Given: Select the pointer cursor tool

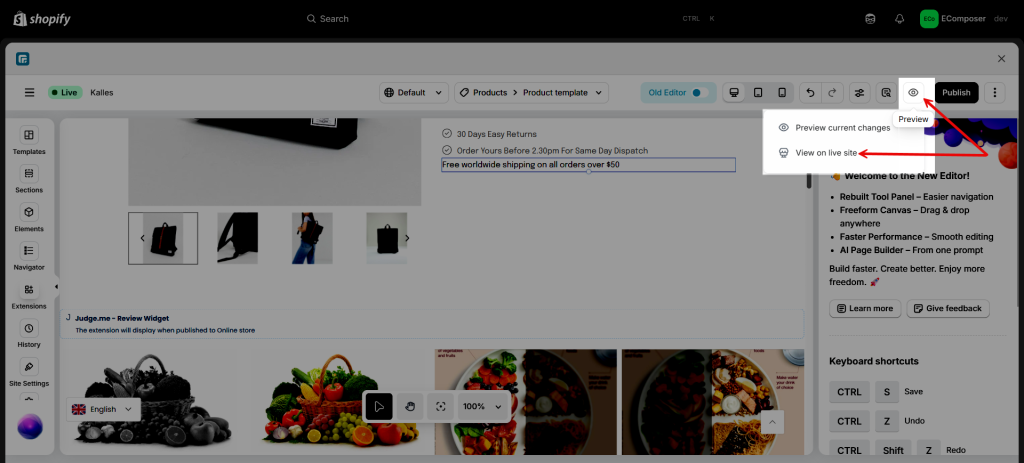Looking at the screenshot, I should (x=379, y=407).
